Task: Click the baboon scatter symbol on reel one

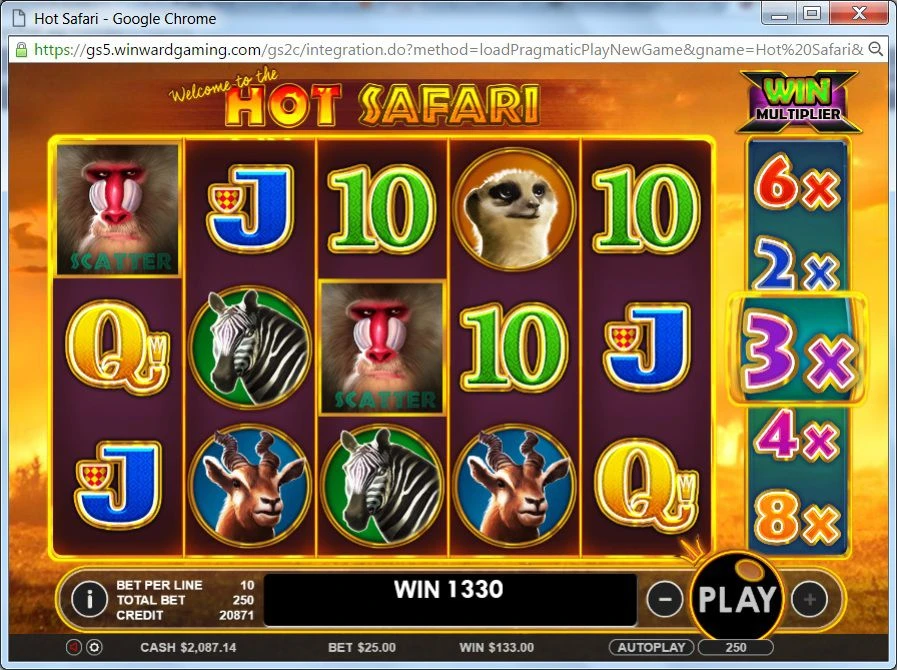Action: point(118,209)
